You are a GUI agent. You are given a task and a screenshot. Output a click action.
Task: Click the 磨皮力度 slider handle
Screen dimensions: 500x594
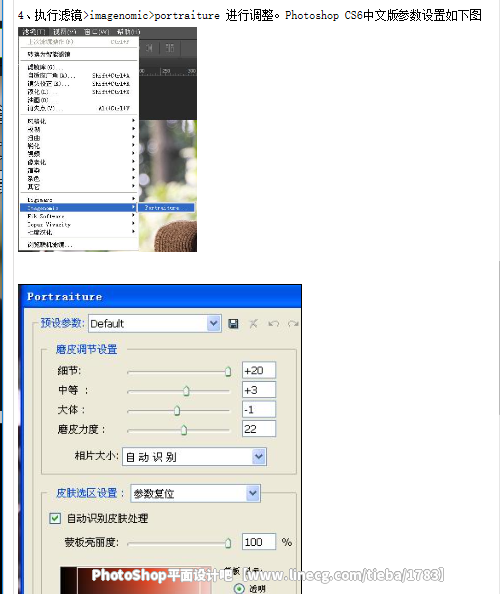point(184,430)
